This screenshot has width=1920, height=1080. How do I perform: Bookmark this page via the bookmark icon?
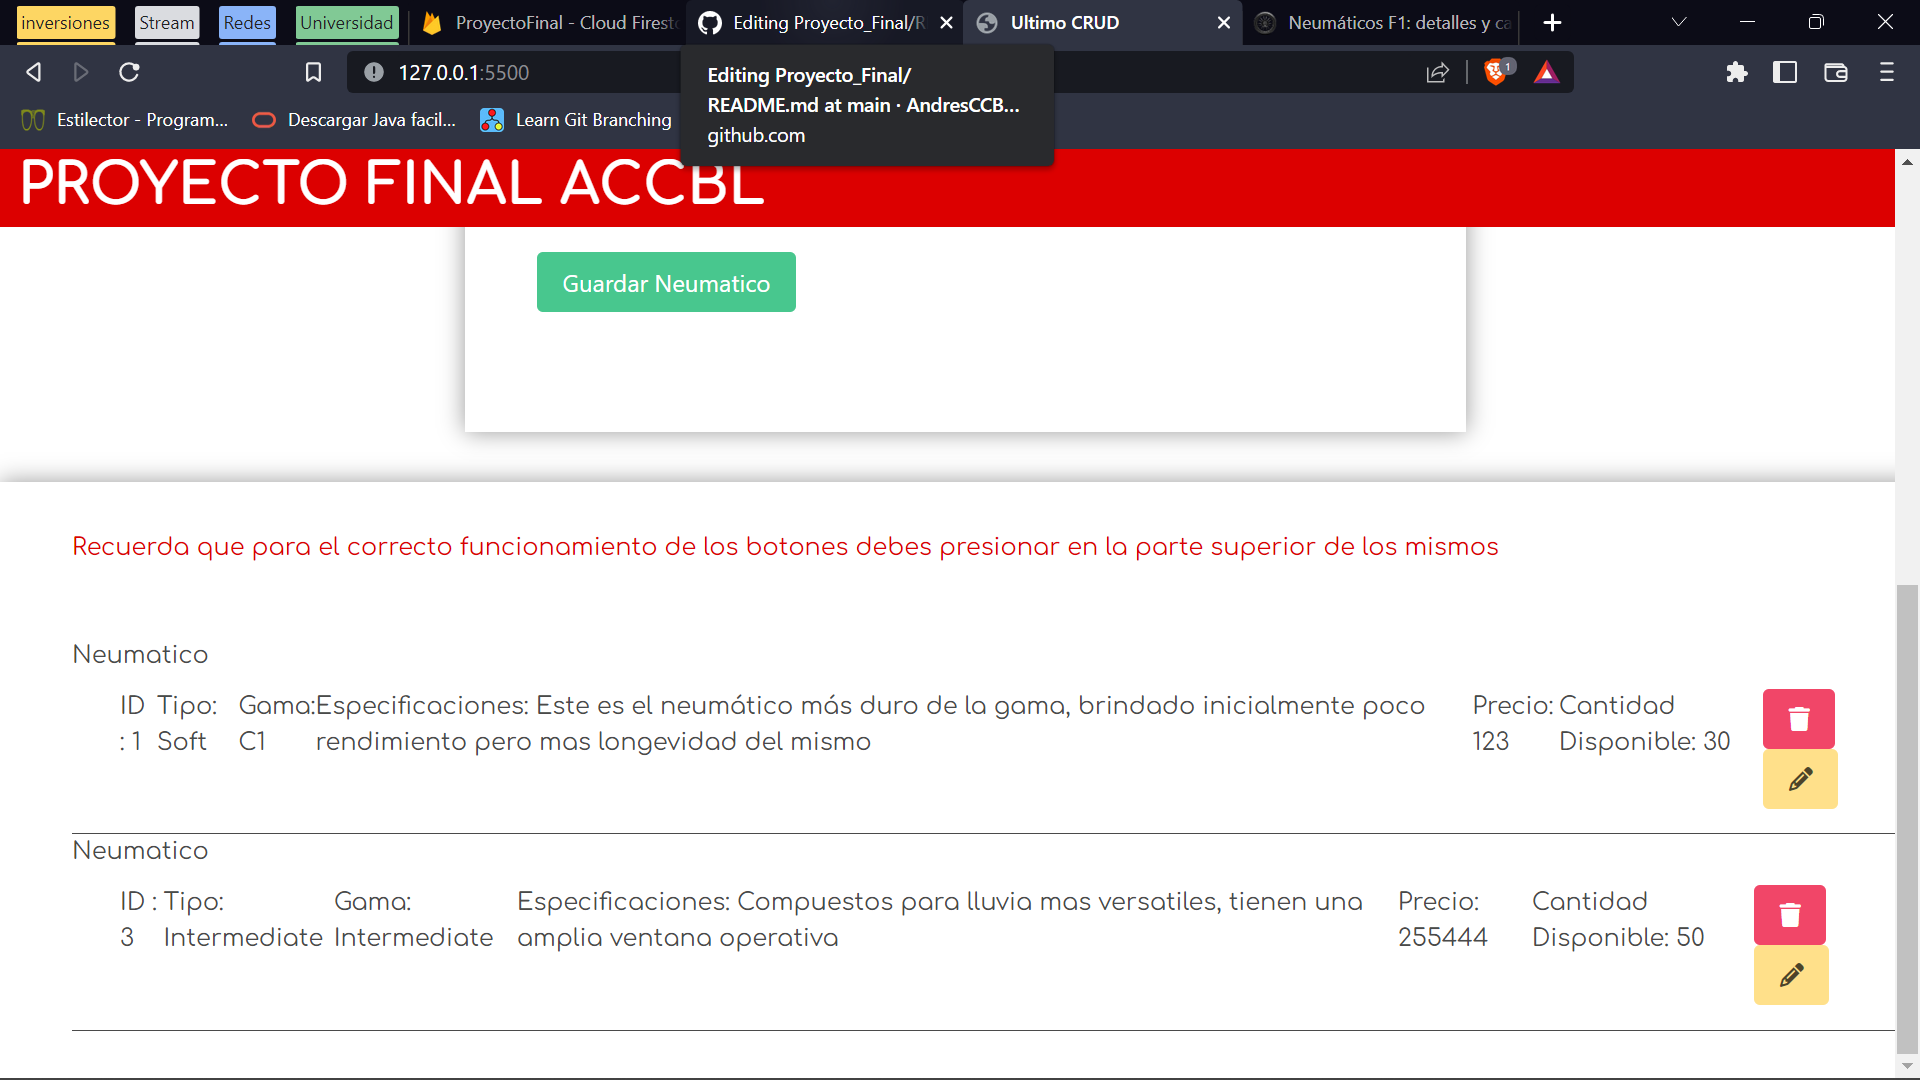pos(314,72)
